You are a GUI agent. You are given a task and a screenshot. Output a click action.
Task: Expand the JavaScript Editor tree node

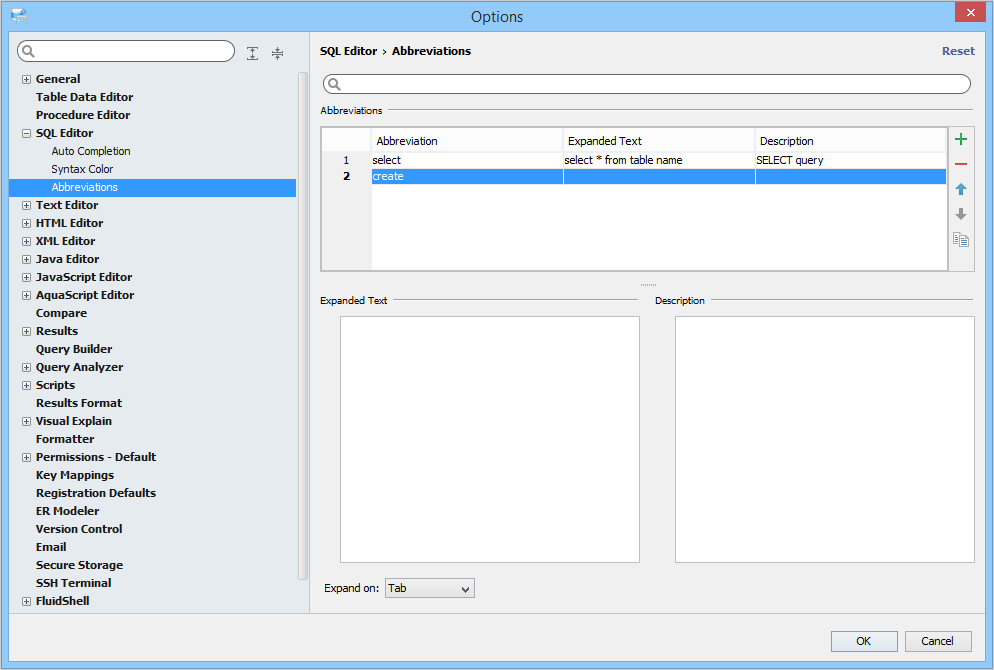click(26, 278)
